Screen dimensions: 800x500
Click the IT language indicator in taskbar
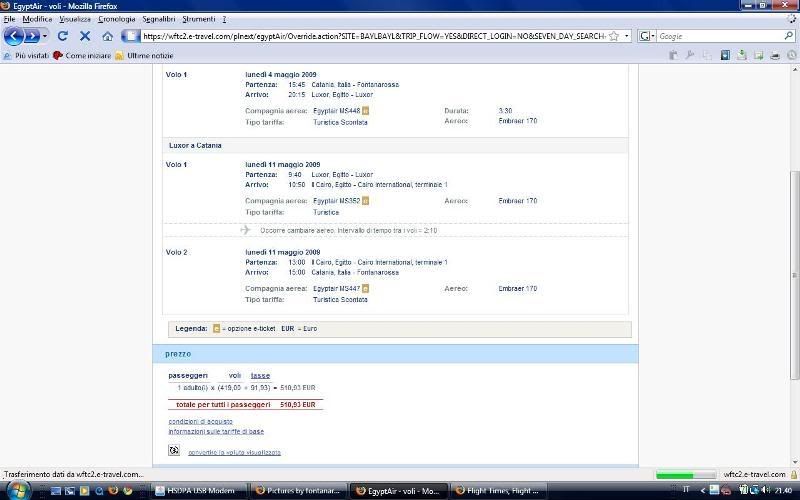click(686, 490)
